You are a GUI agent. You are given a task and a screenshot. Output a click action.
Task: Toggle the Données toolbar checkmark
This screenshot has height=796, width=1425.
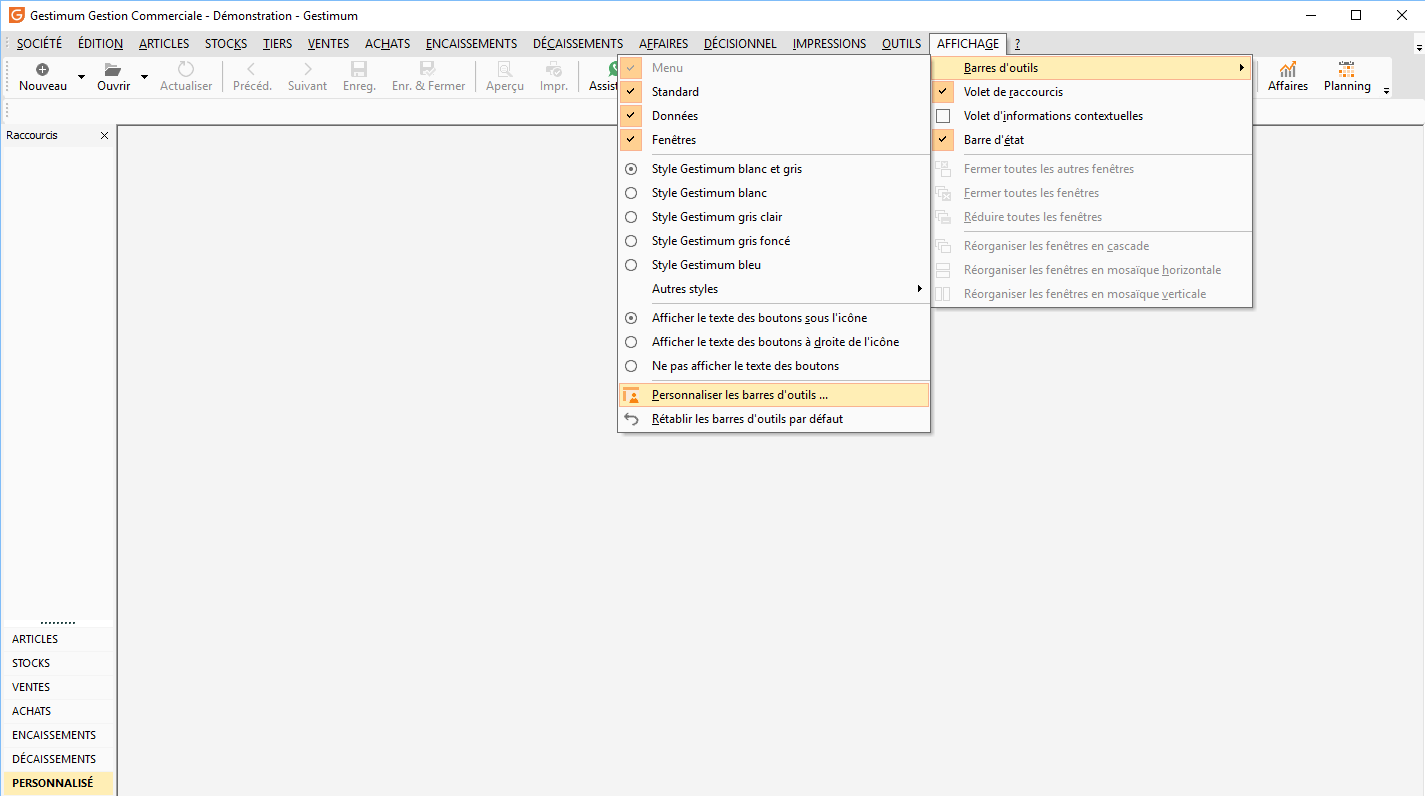point(630,116)
